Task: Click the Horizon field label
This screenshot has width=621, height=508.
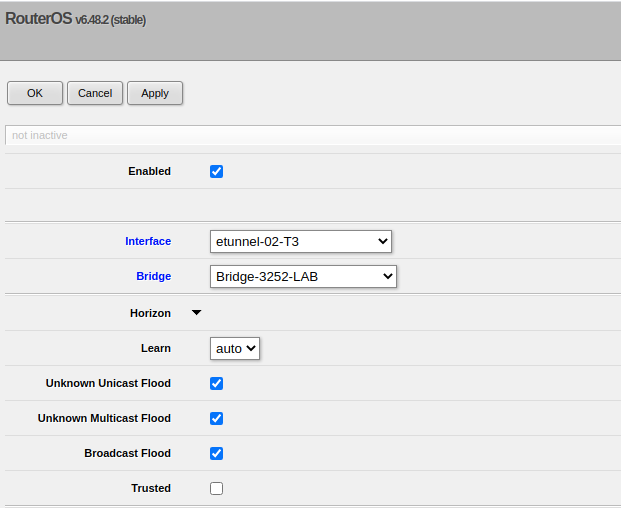Action: pyautogui.click(x=150, y=313)
